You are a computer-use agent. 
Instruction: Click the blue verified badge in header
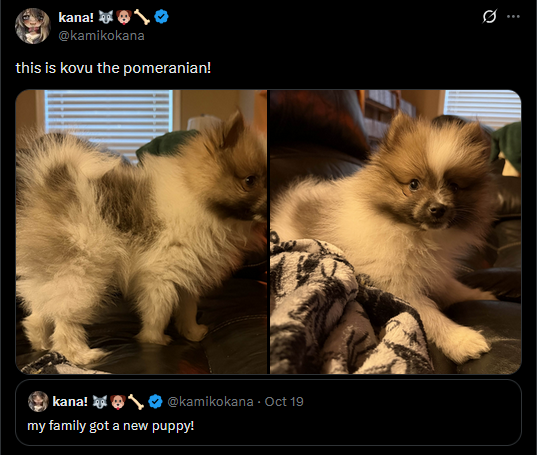161,17
